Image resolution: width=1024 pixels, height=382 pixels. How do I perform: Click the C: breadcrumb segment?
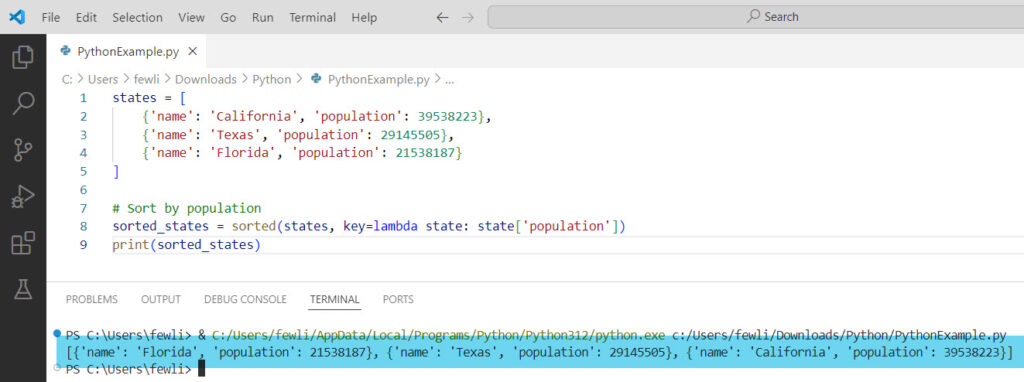tap(67, 79)
